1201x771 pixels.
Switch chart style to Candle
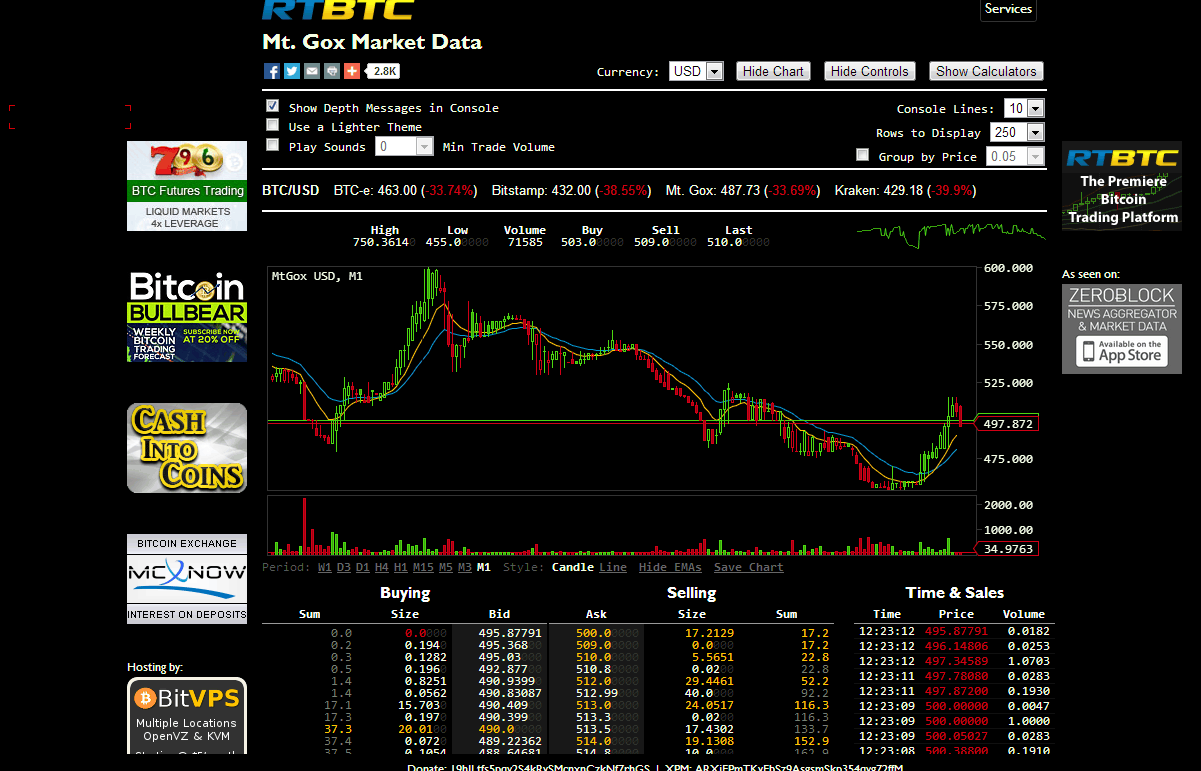tap(573, 567)
